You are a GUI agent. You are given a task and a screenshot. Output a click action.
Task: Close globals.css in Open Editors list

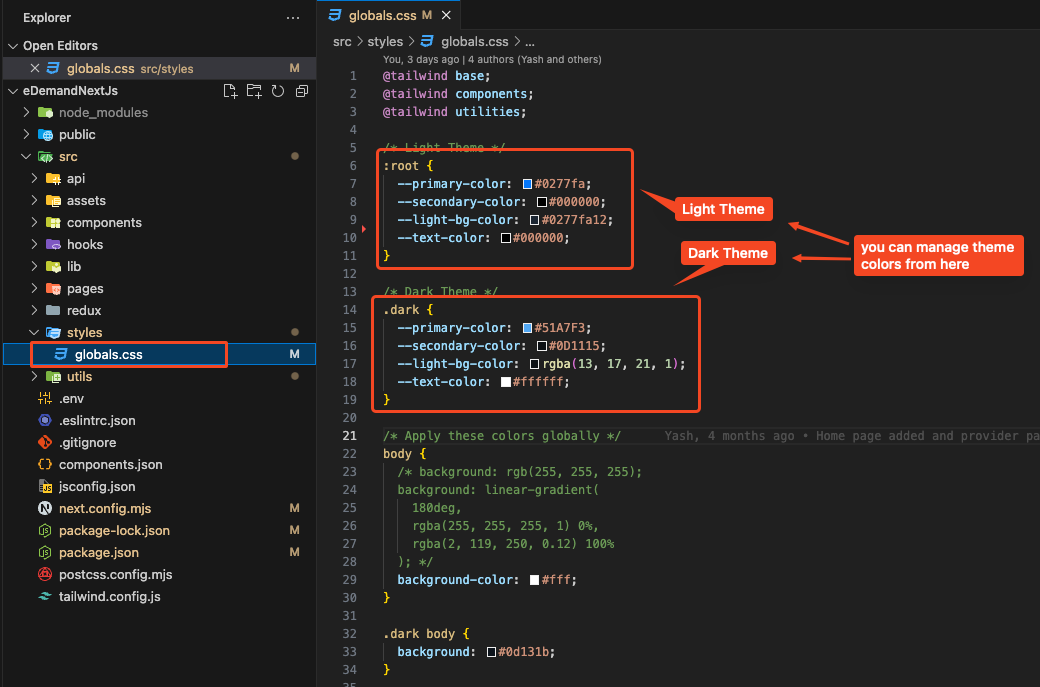tap(35, 69)
